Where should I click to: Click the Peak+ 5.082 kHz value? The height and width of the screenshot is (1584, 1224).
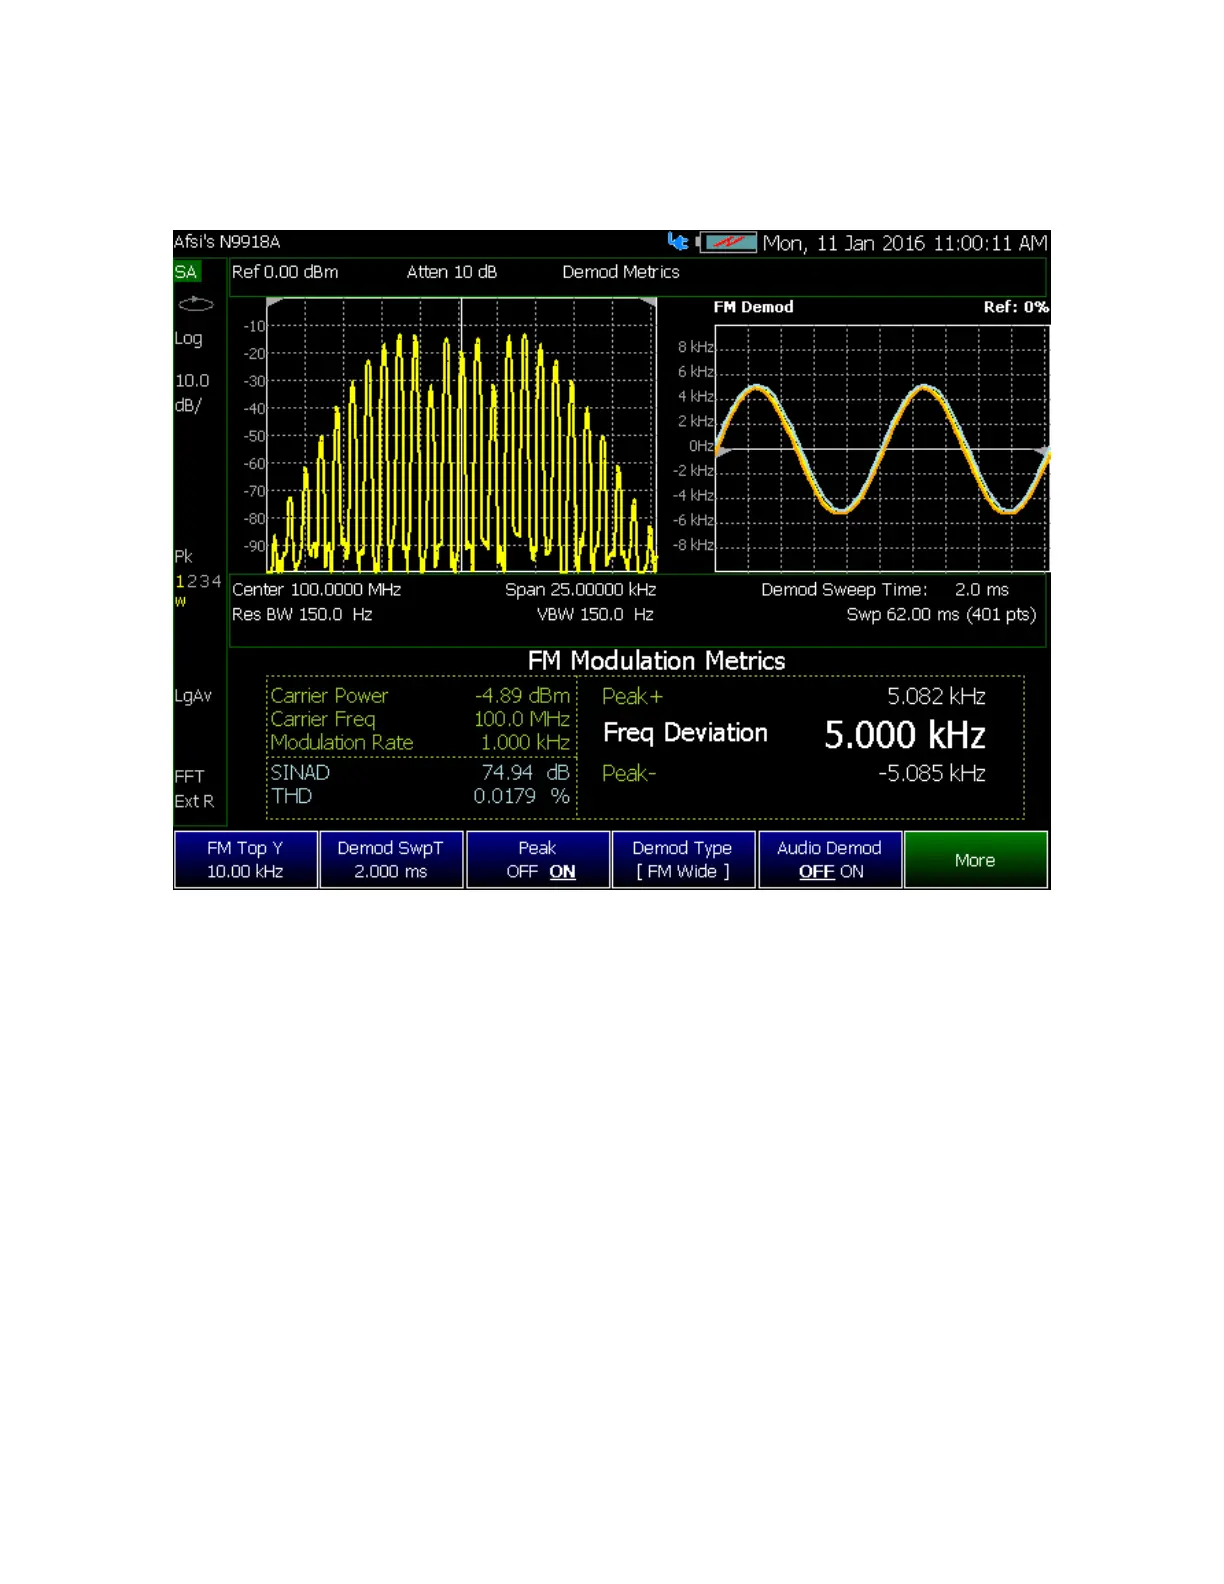click(937, 696)
